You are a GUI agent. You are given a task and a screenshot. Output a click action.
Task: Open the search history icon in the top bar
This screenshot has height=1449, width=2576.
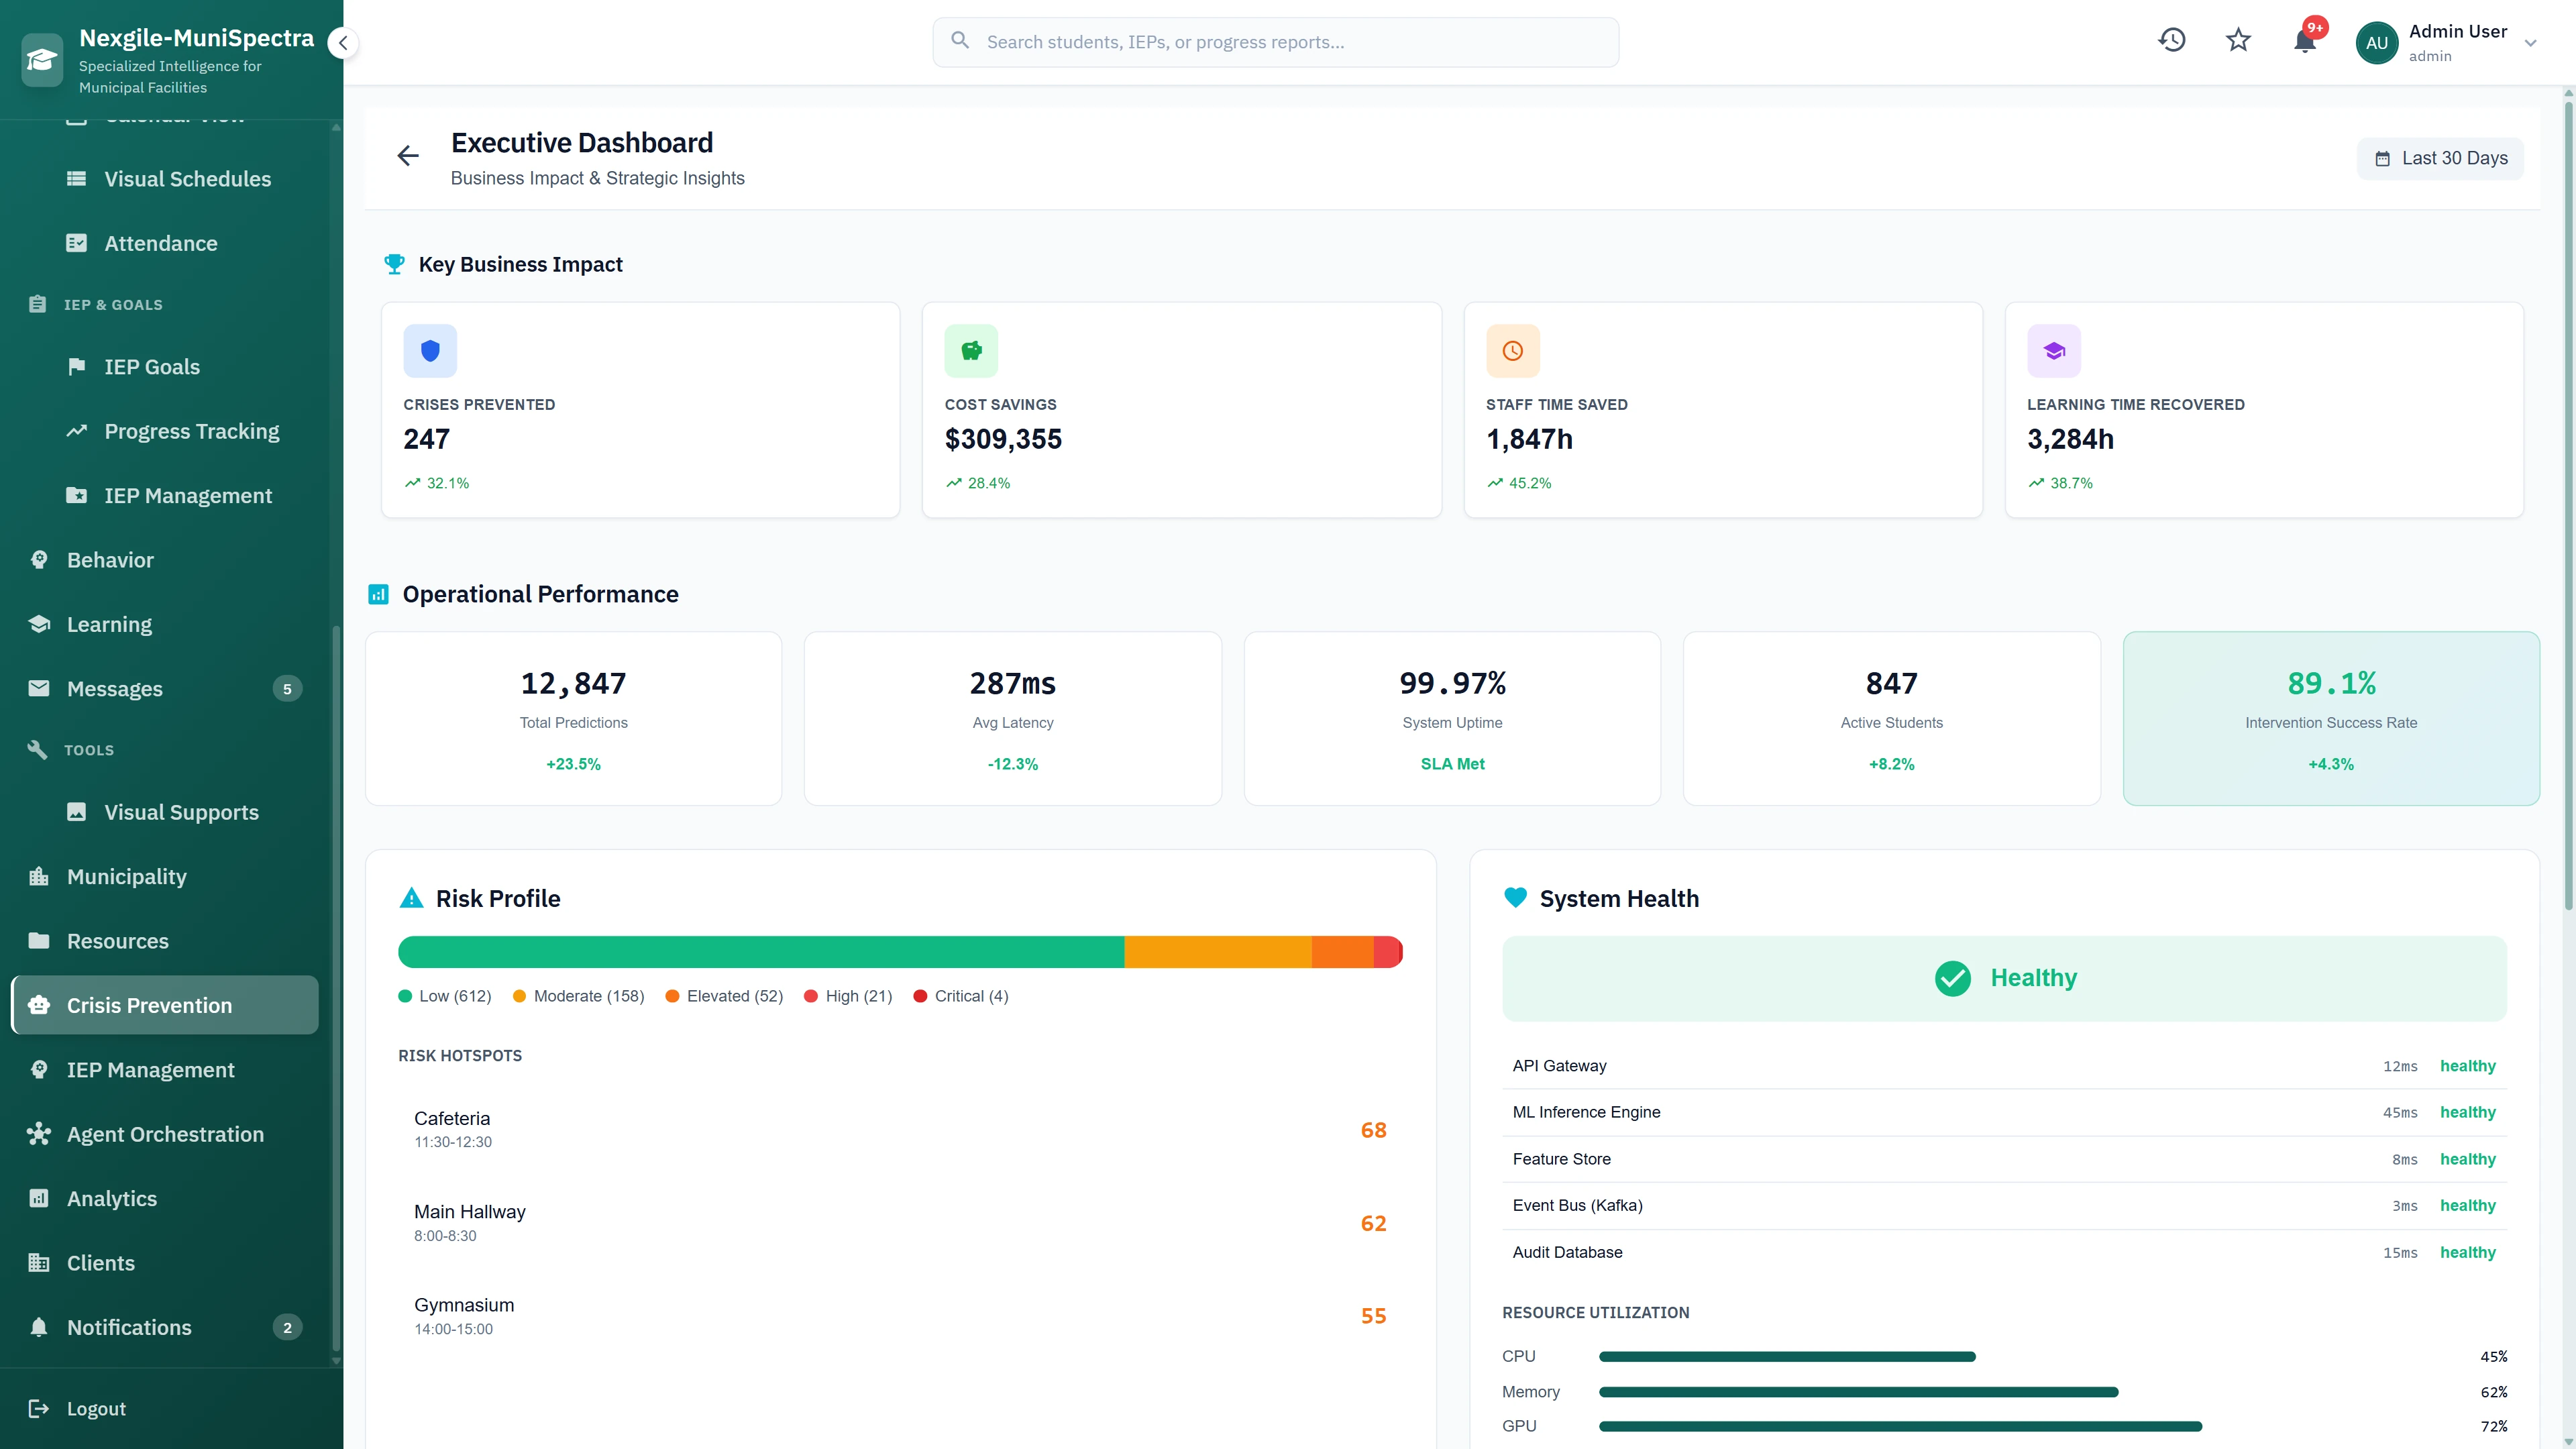(x=2172, y=41)
